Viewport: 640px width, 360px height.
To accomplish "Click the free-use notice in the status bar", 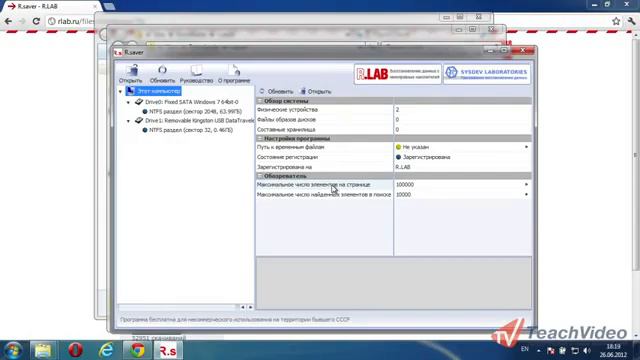I will pyautogui.click(x=235, y=320).
